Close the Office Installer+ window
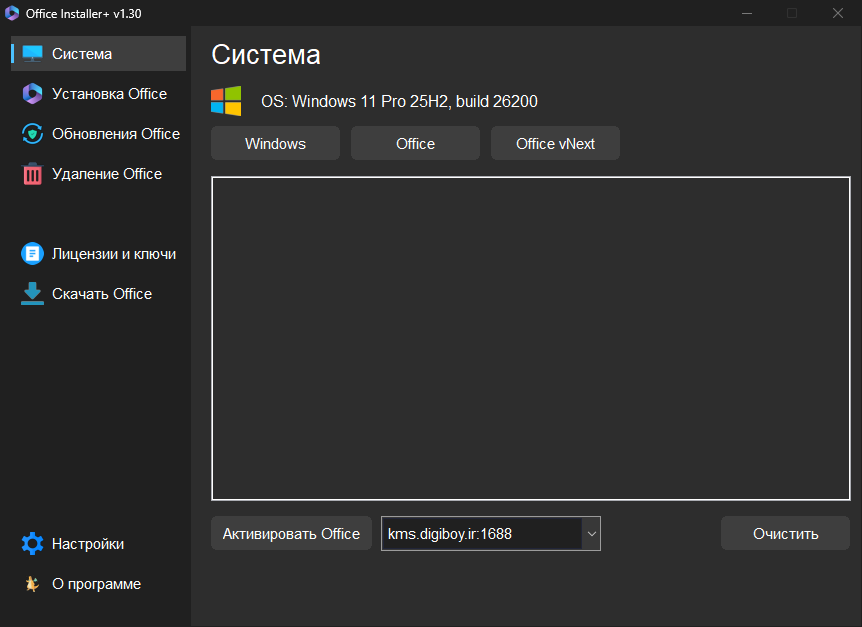This screenshot has height=627, width=862. [838, 13]
